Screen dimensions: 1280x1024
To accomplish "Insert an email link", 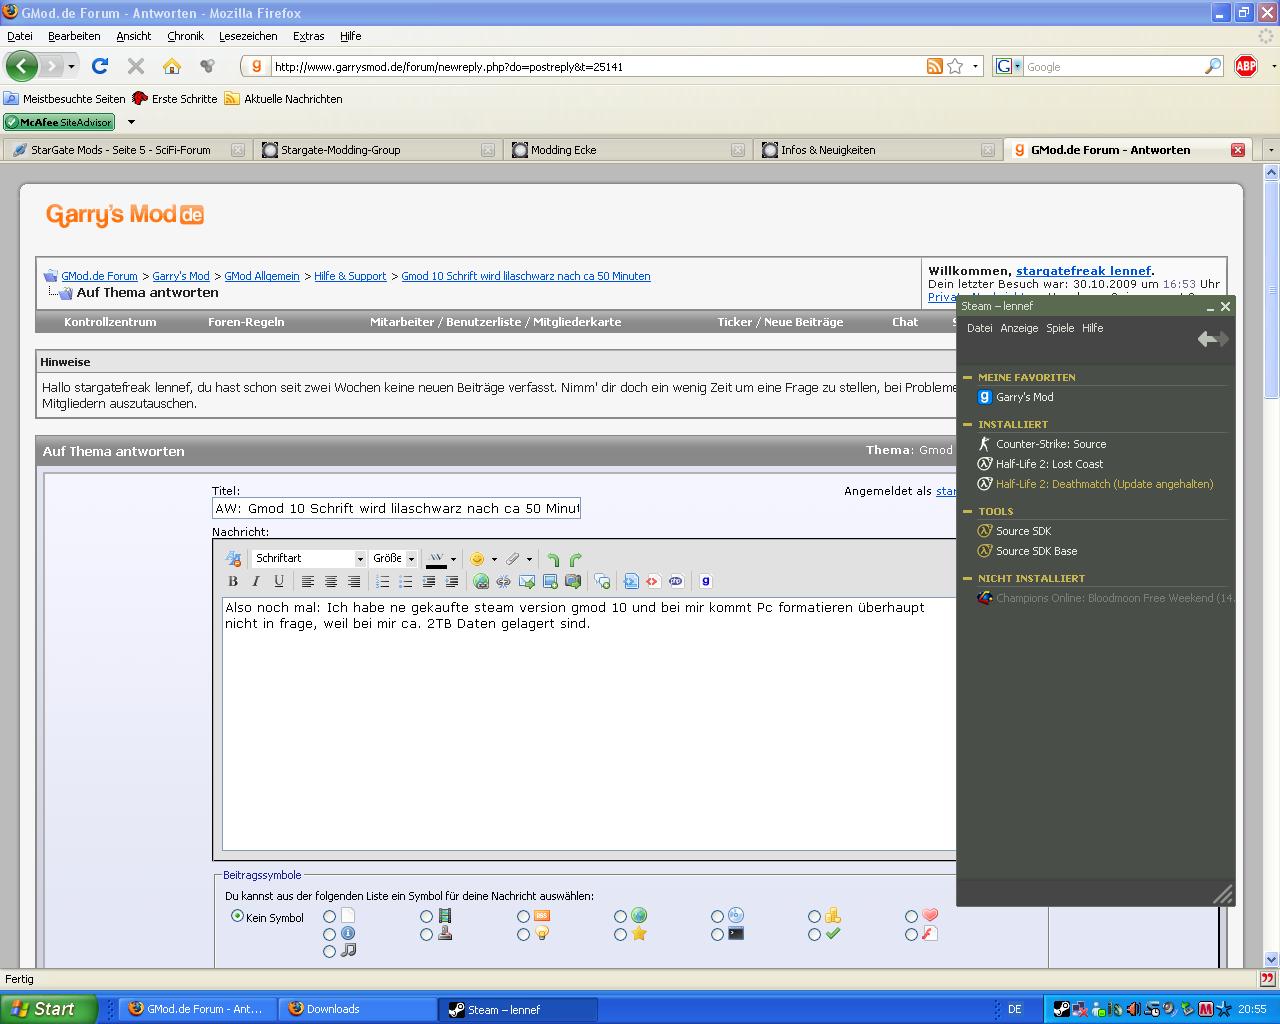I will 527,581.
